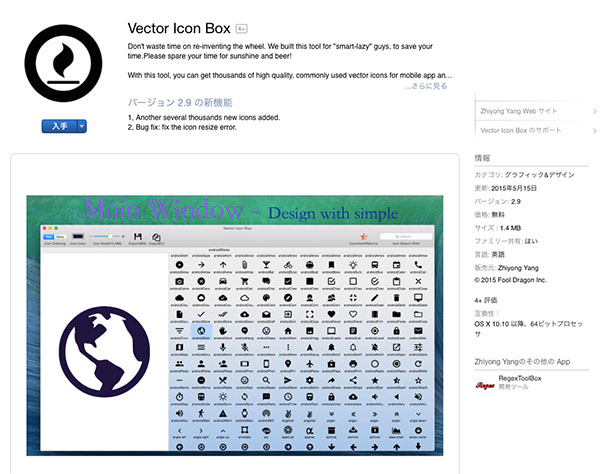Image resolution: width=600 pixels, height=474 pixels.
Task: Click the red star Comment/Rate icon
Action: pos(364,237)
